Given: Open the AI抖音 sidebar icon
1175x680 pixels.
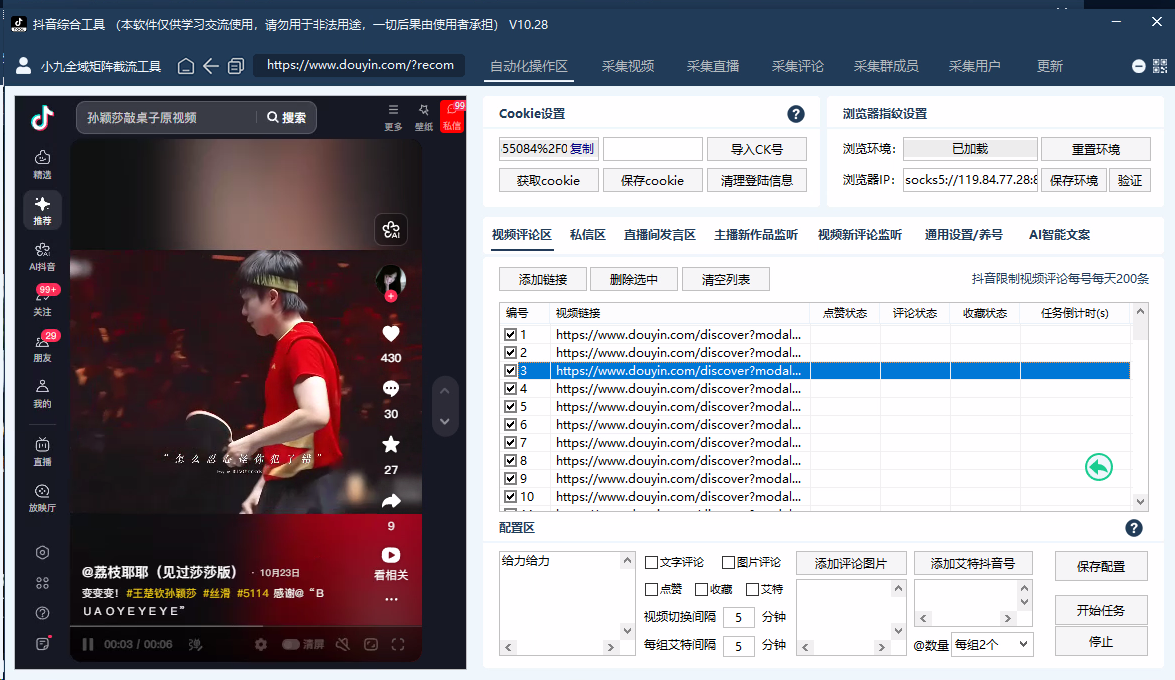Looking at the screenshot, I should [42, 256].
